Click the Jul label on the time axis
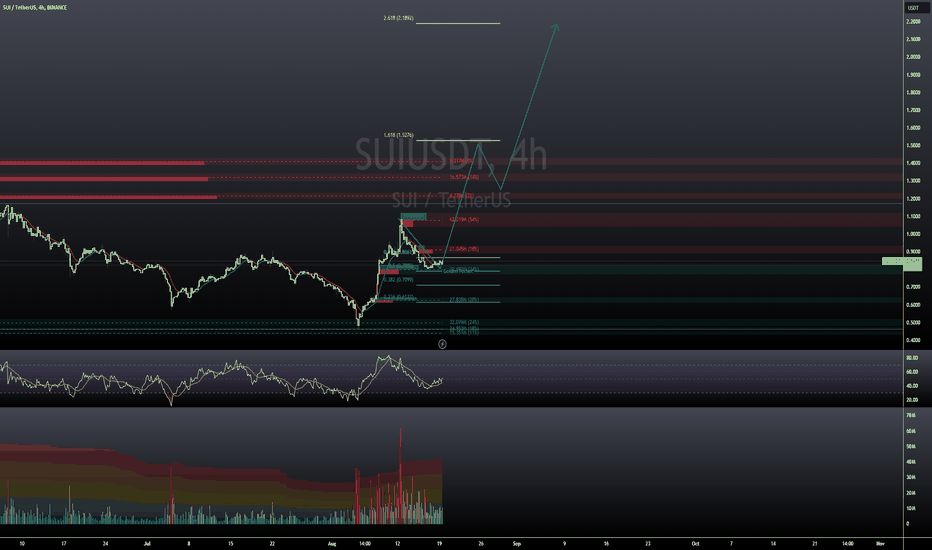 (x=147, y=543)
